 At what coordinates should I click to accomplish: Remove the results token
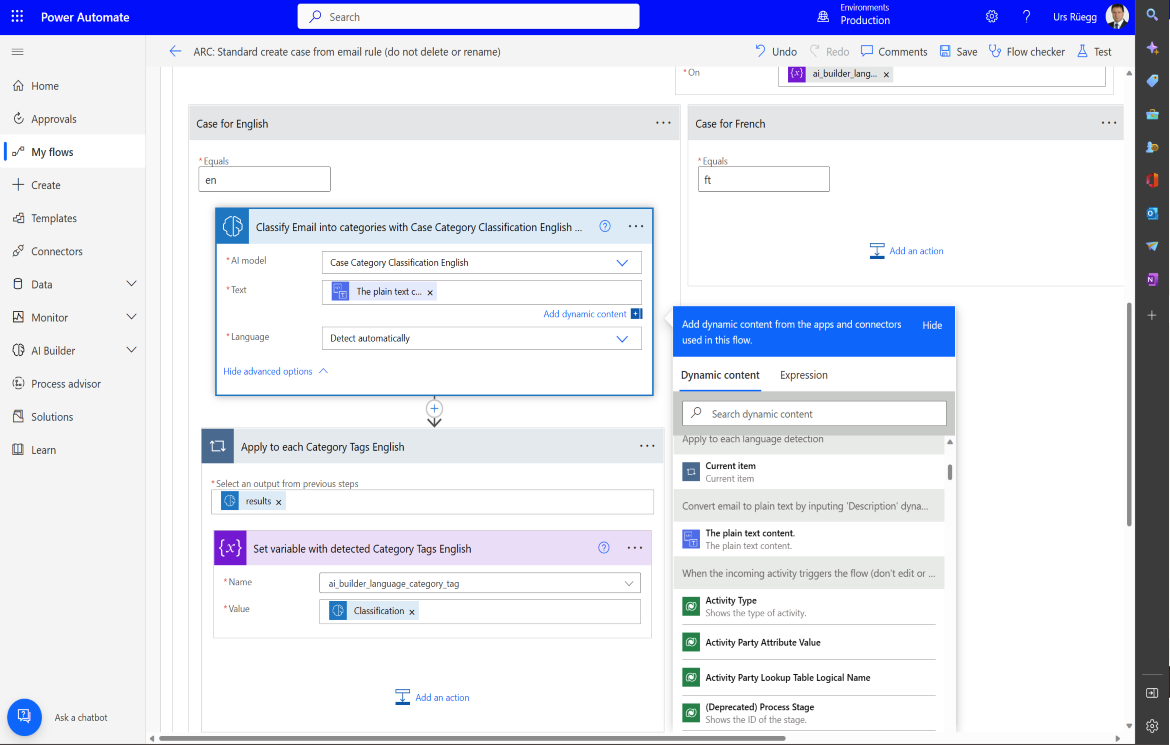pyautogui.click(x=278, y=502)
